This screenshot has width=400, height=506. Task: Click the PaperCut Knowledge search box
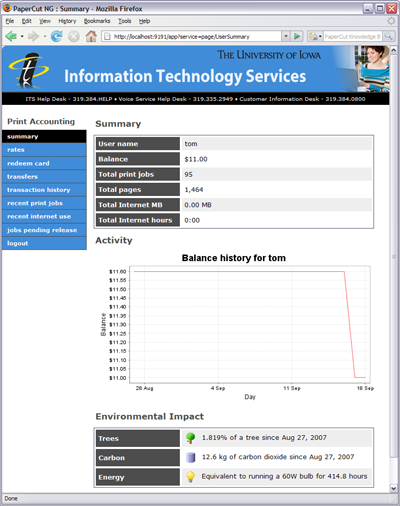352,36
